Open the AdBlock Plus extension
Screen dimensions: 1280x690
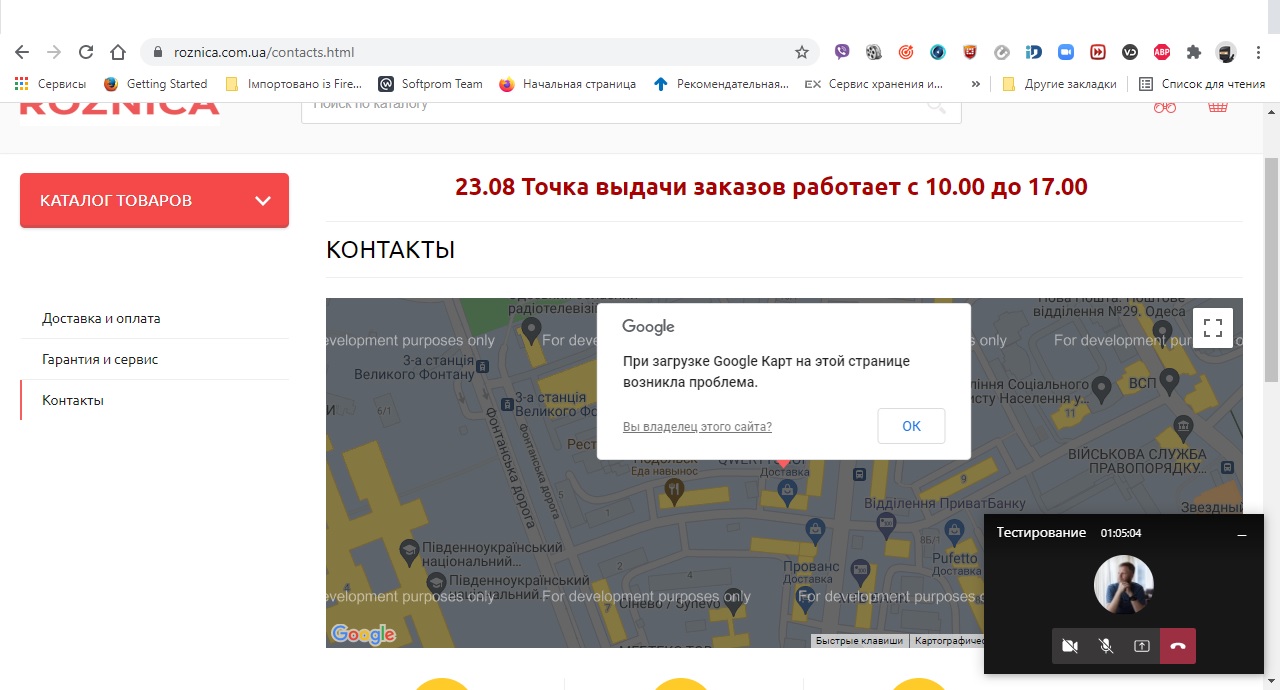tap(1161, 52)
